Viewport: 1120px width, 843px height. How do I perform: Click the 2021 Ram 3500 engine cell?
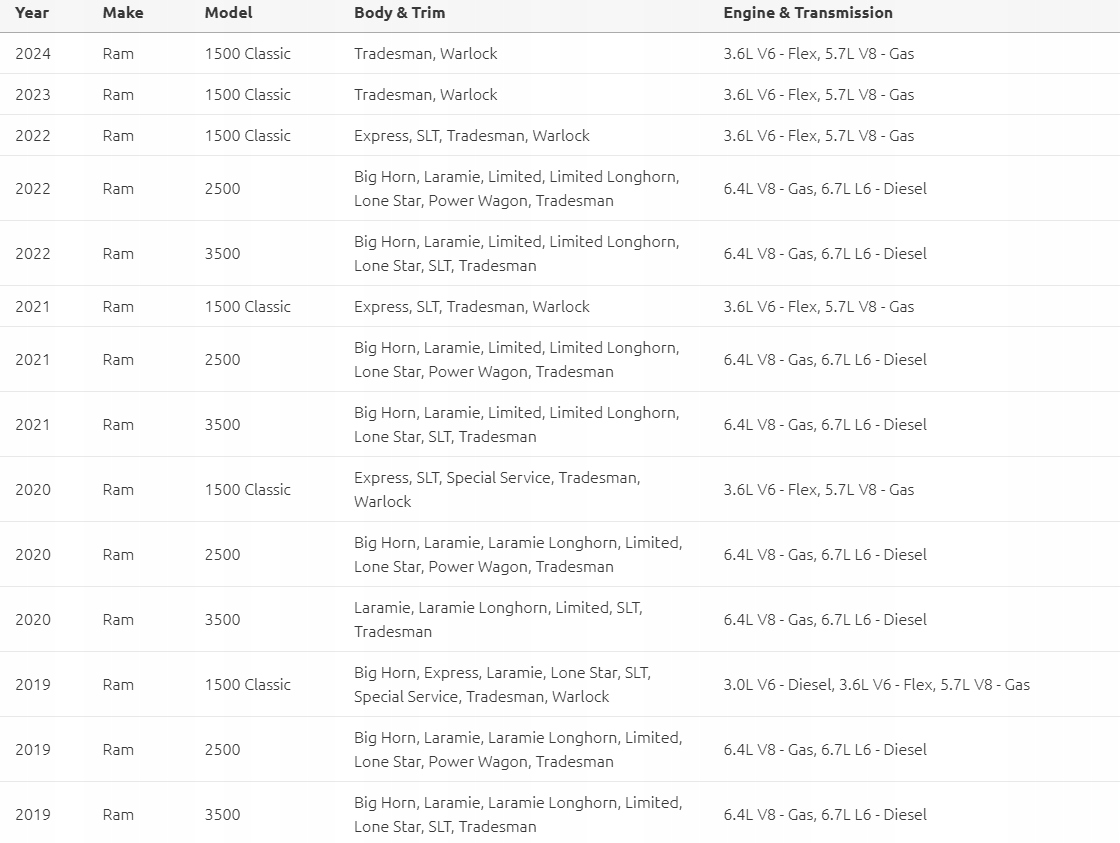click(825, 424)
